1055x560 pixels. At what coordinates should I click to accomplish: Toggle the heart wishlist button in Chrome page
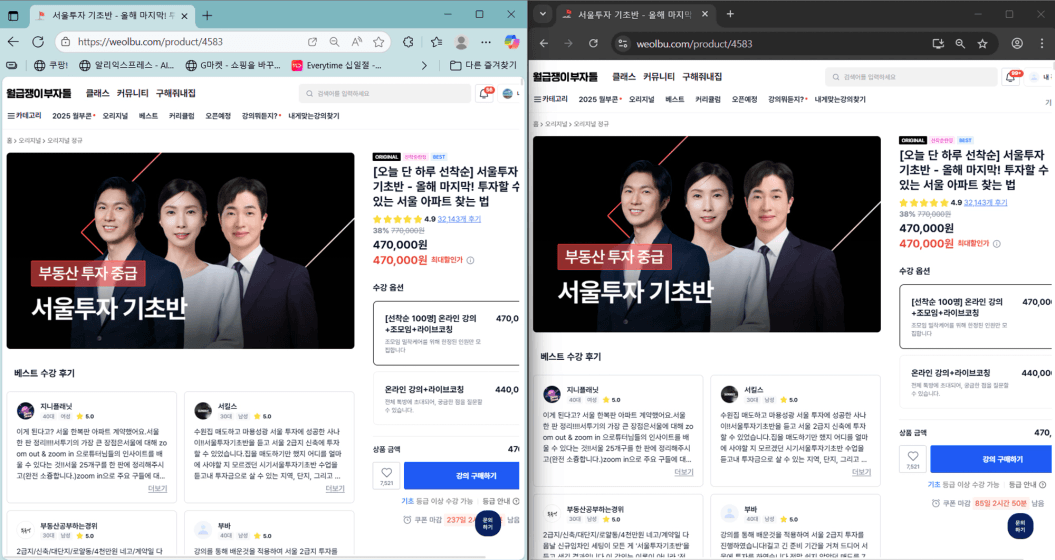point(912,459)
